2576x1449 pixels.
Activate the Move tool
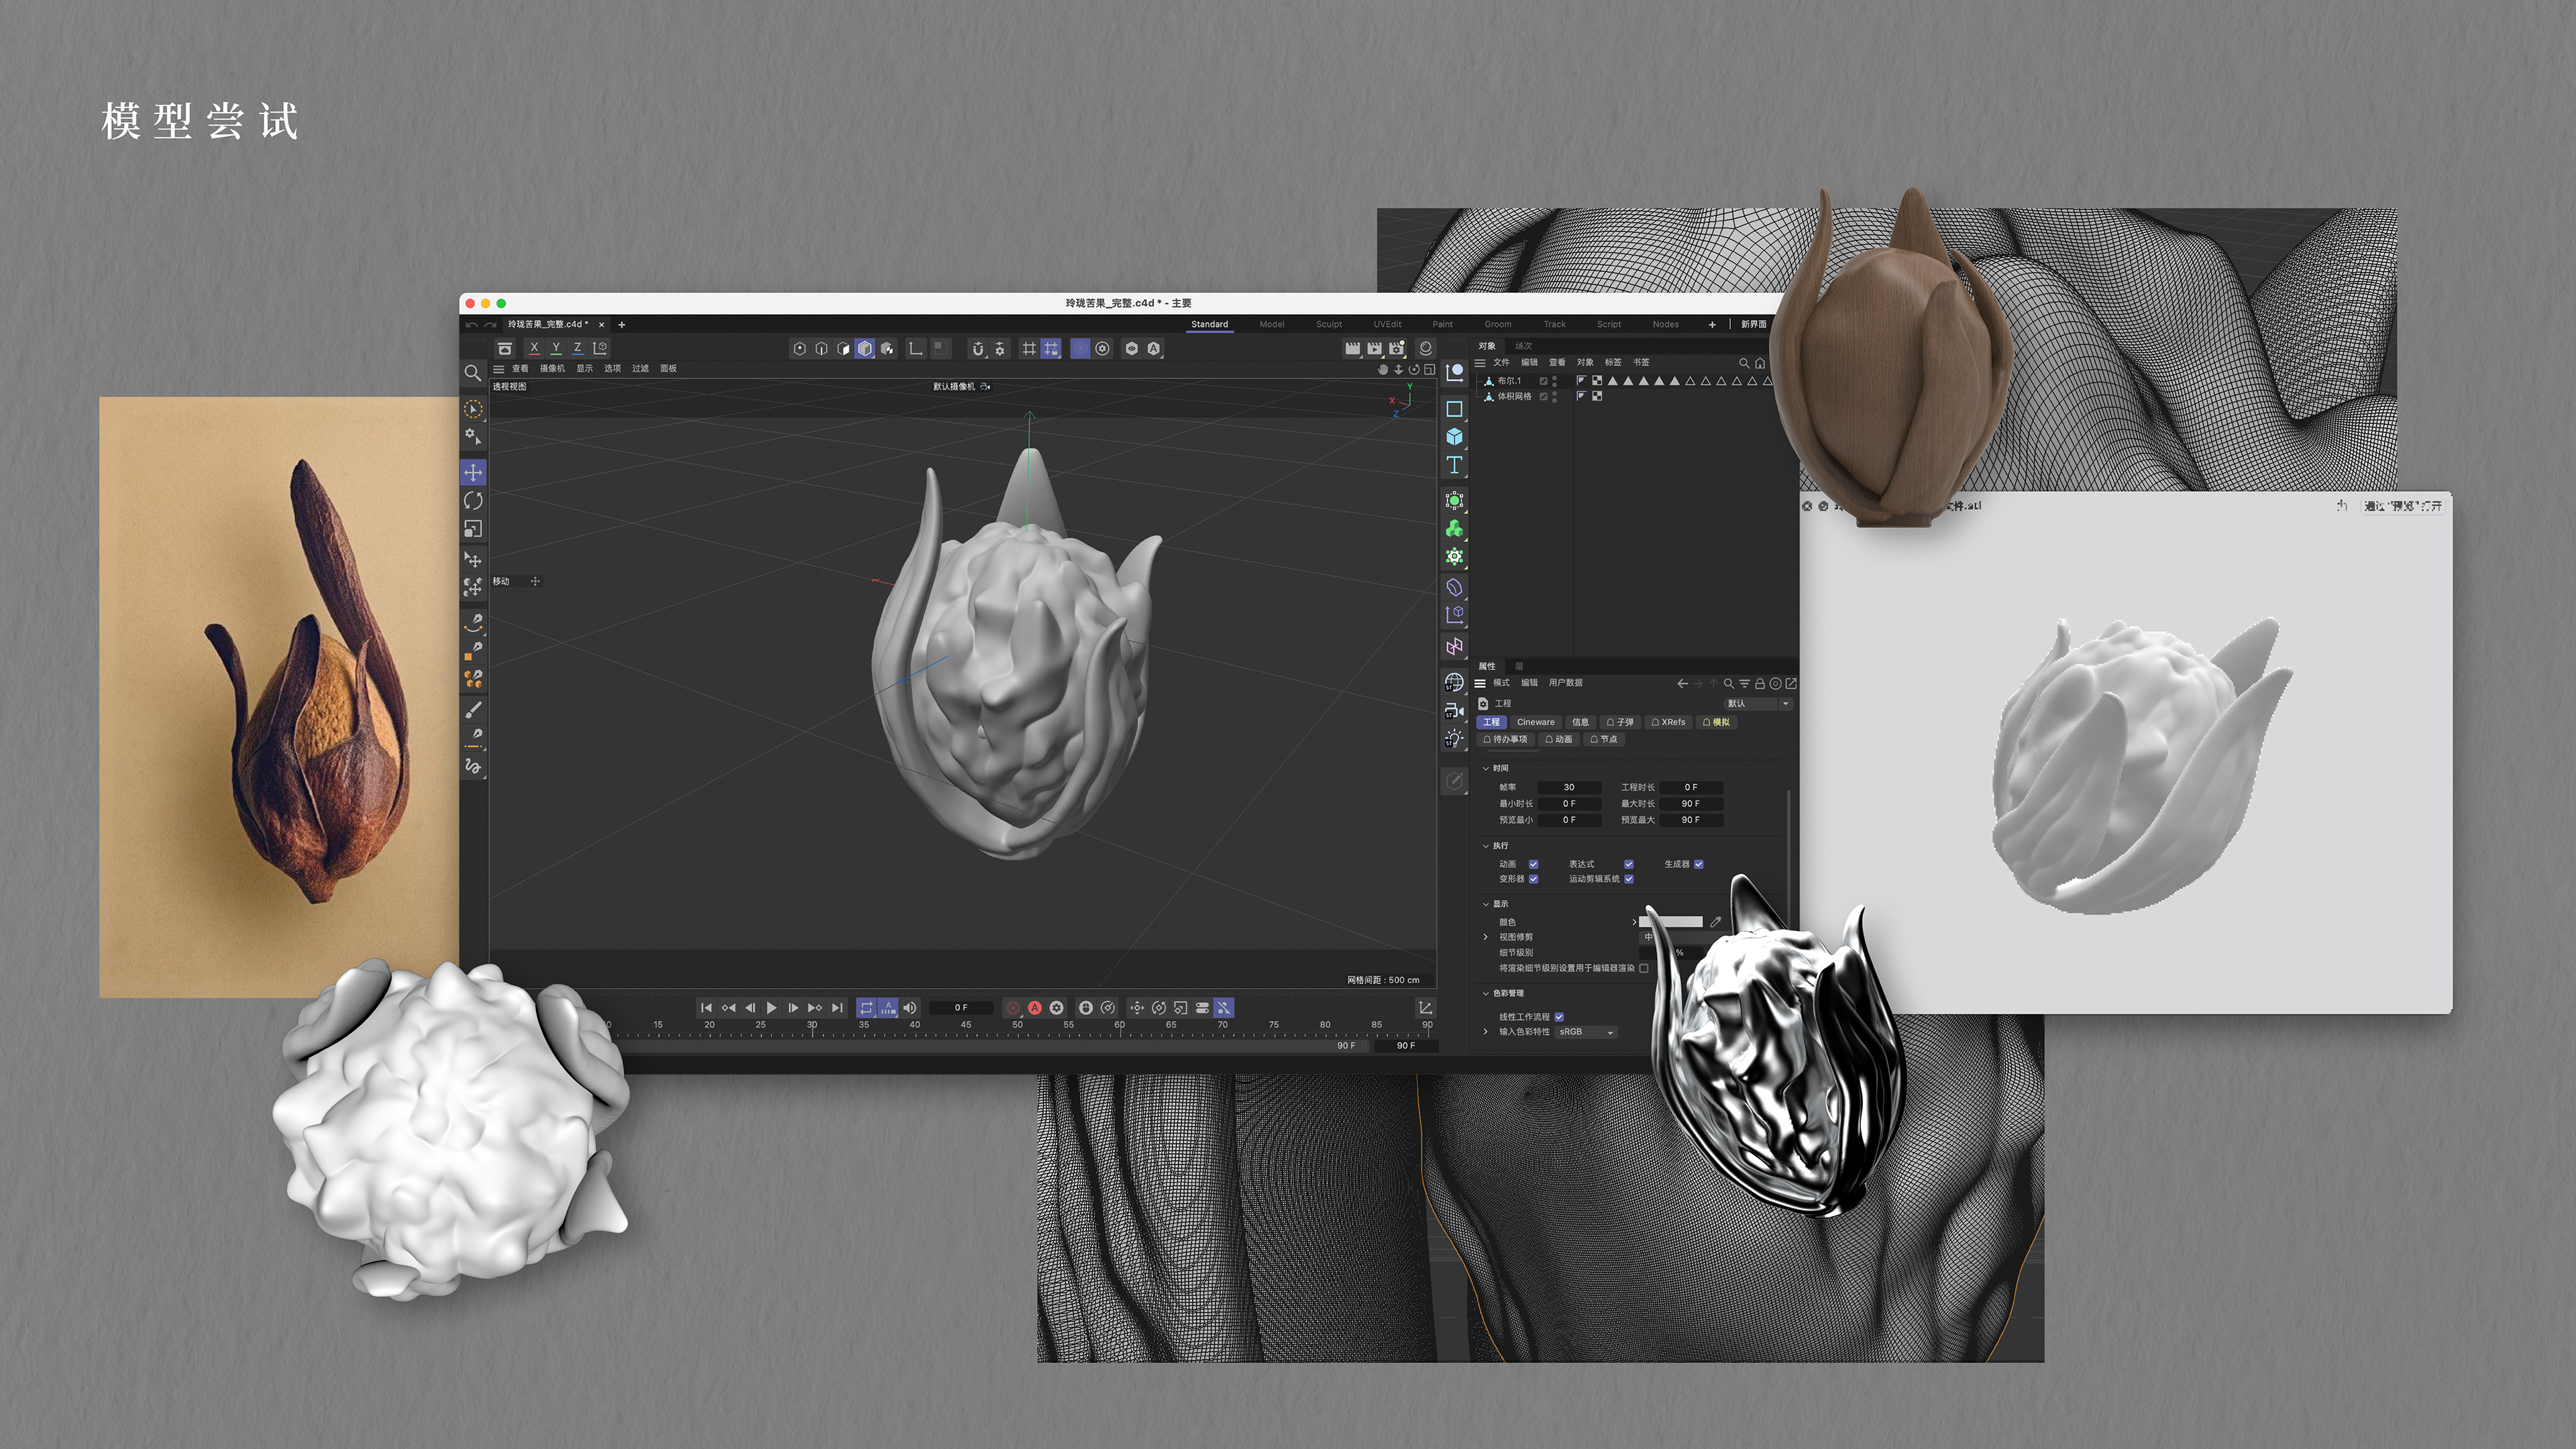pyautogui.click(x=473, y=472)
